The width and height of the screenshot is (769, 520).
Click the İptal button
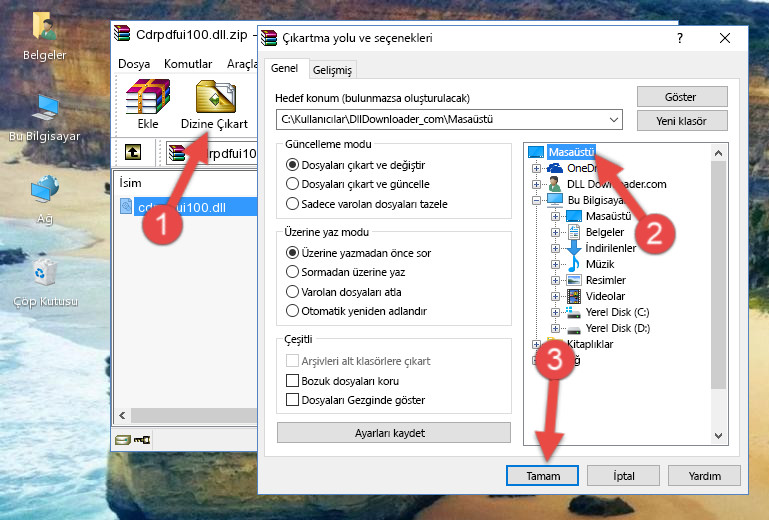tap(623, 475)
